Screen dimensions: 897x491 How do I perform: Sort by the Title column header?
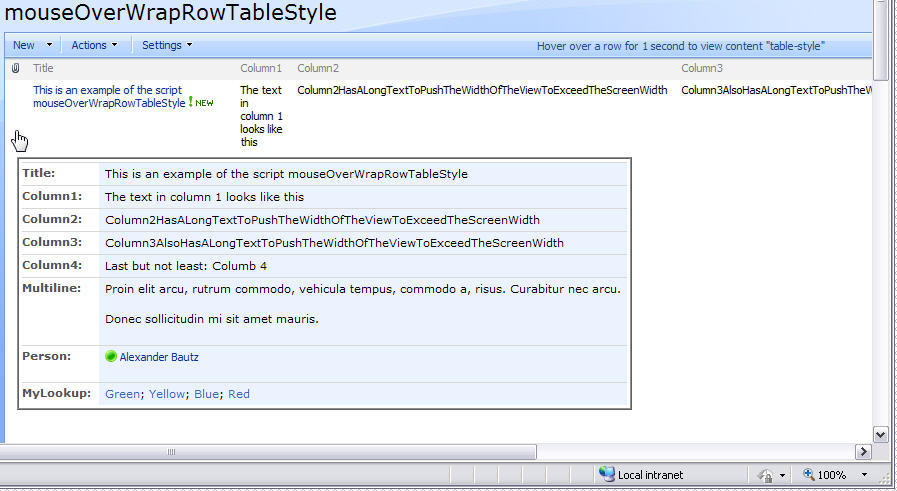coord(43,68)
